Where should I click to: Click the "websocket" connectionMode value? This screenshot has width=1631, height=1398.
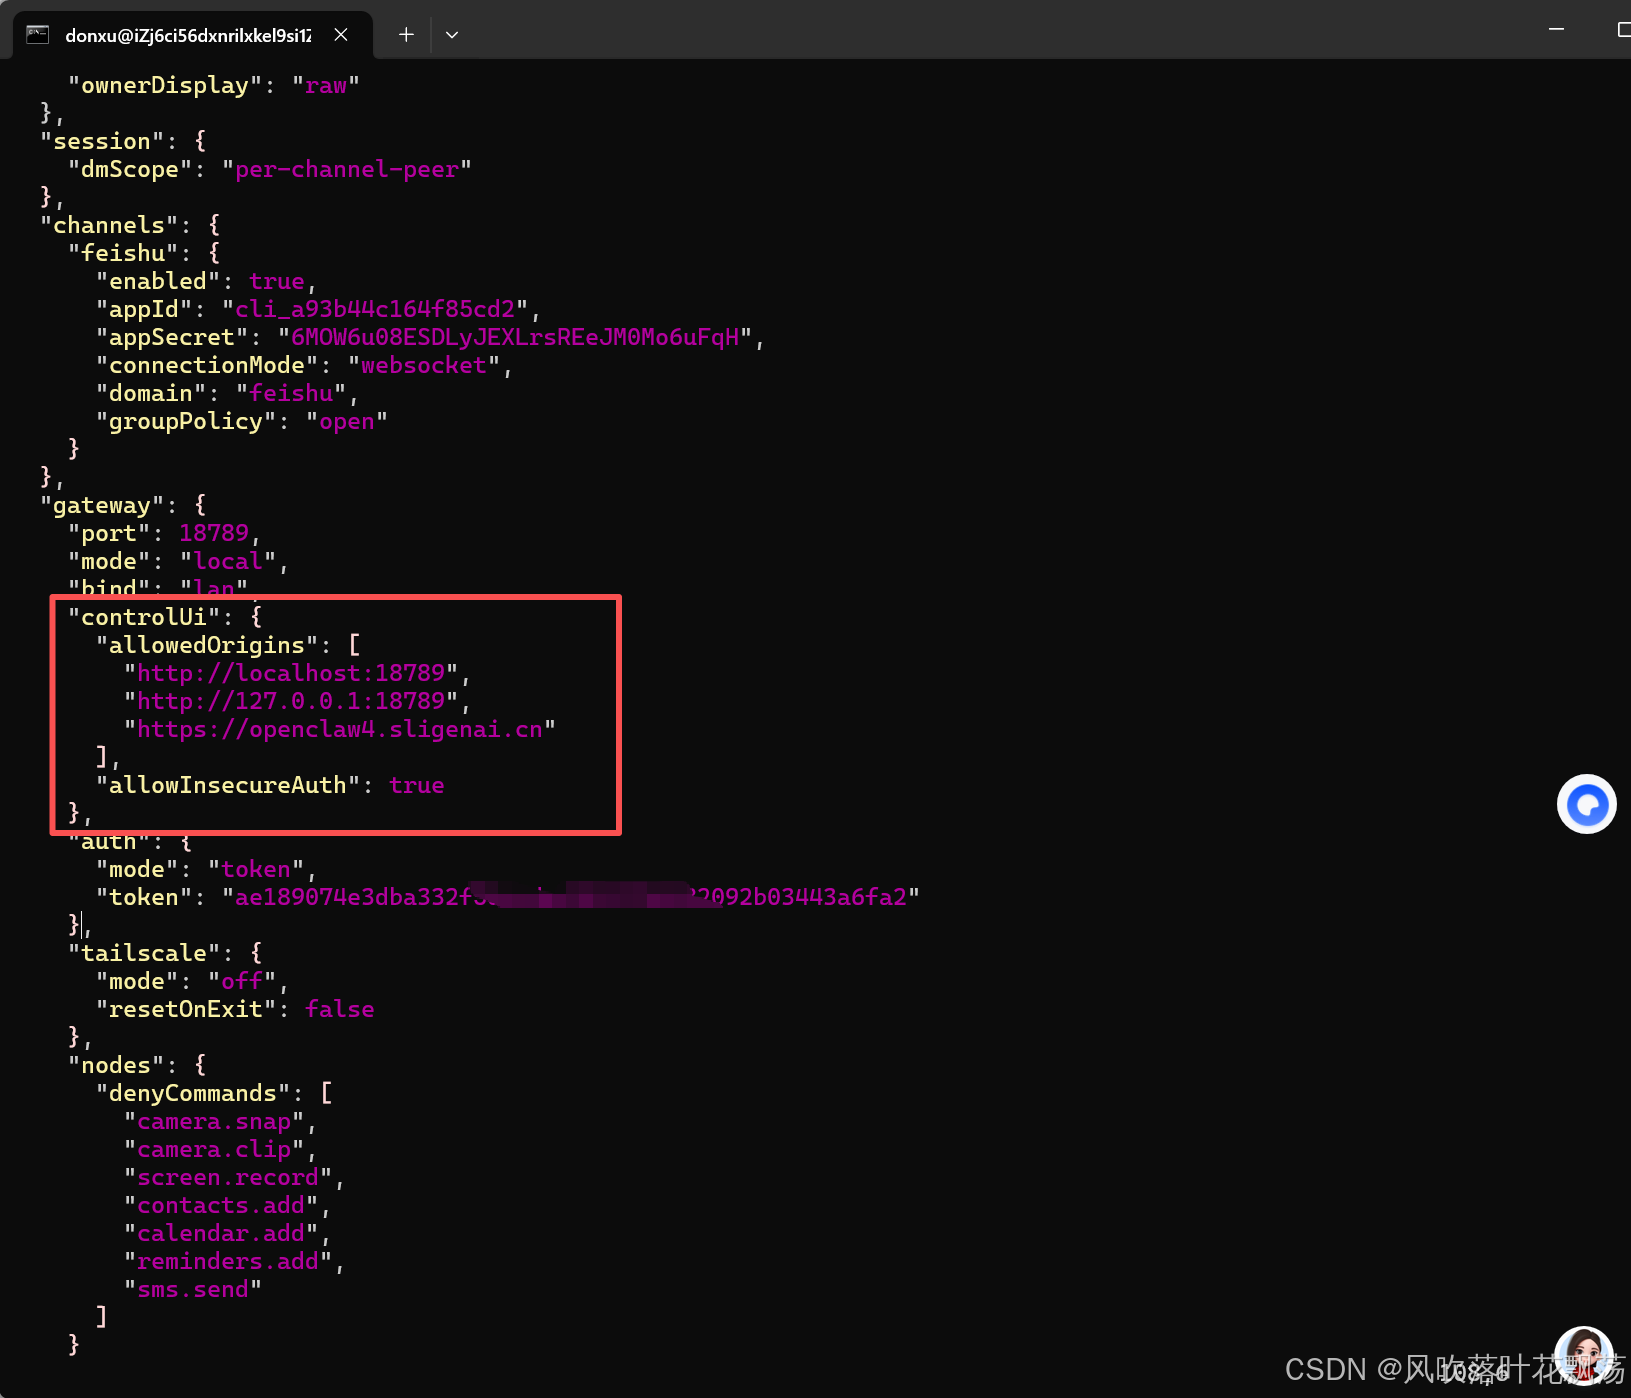click(423, 366)
